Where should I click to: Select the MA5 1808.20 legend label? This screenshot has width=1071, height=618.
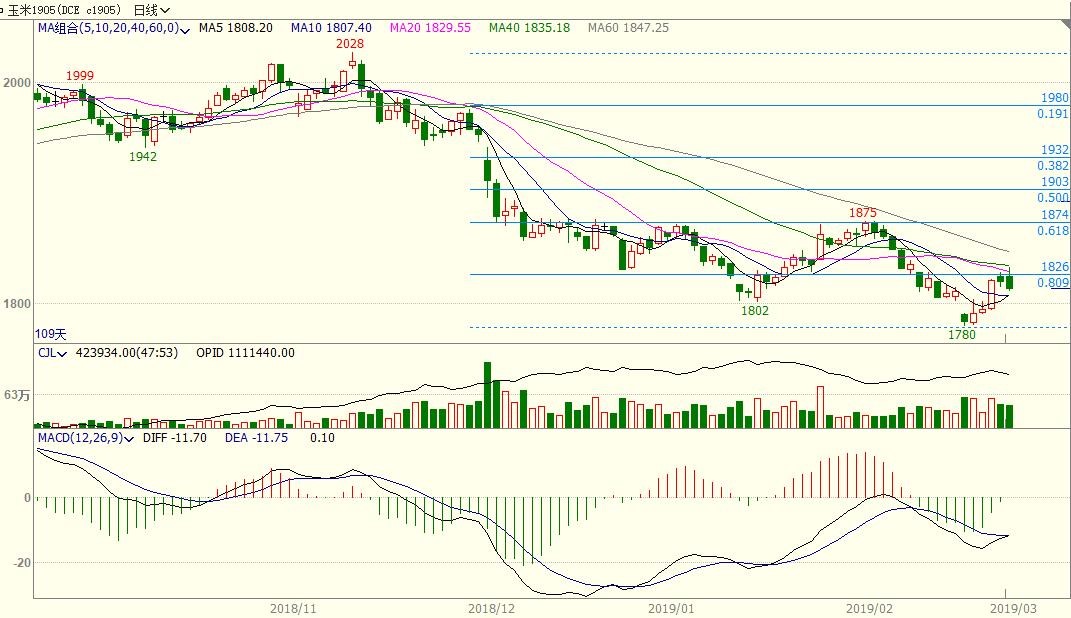pyautogui.click(x=236, y=28)
